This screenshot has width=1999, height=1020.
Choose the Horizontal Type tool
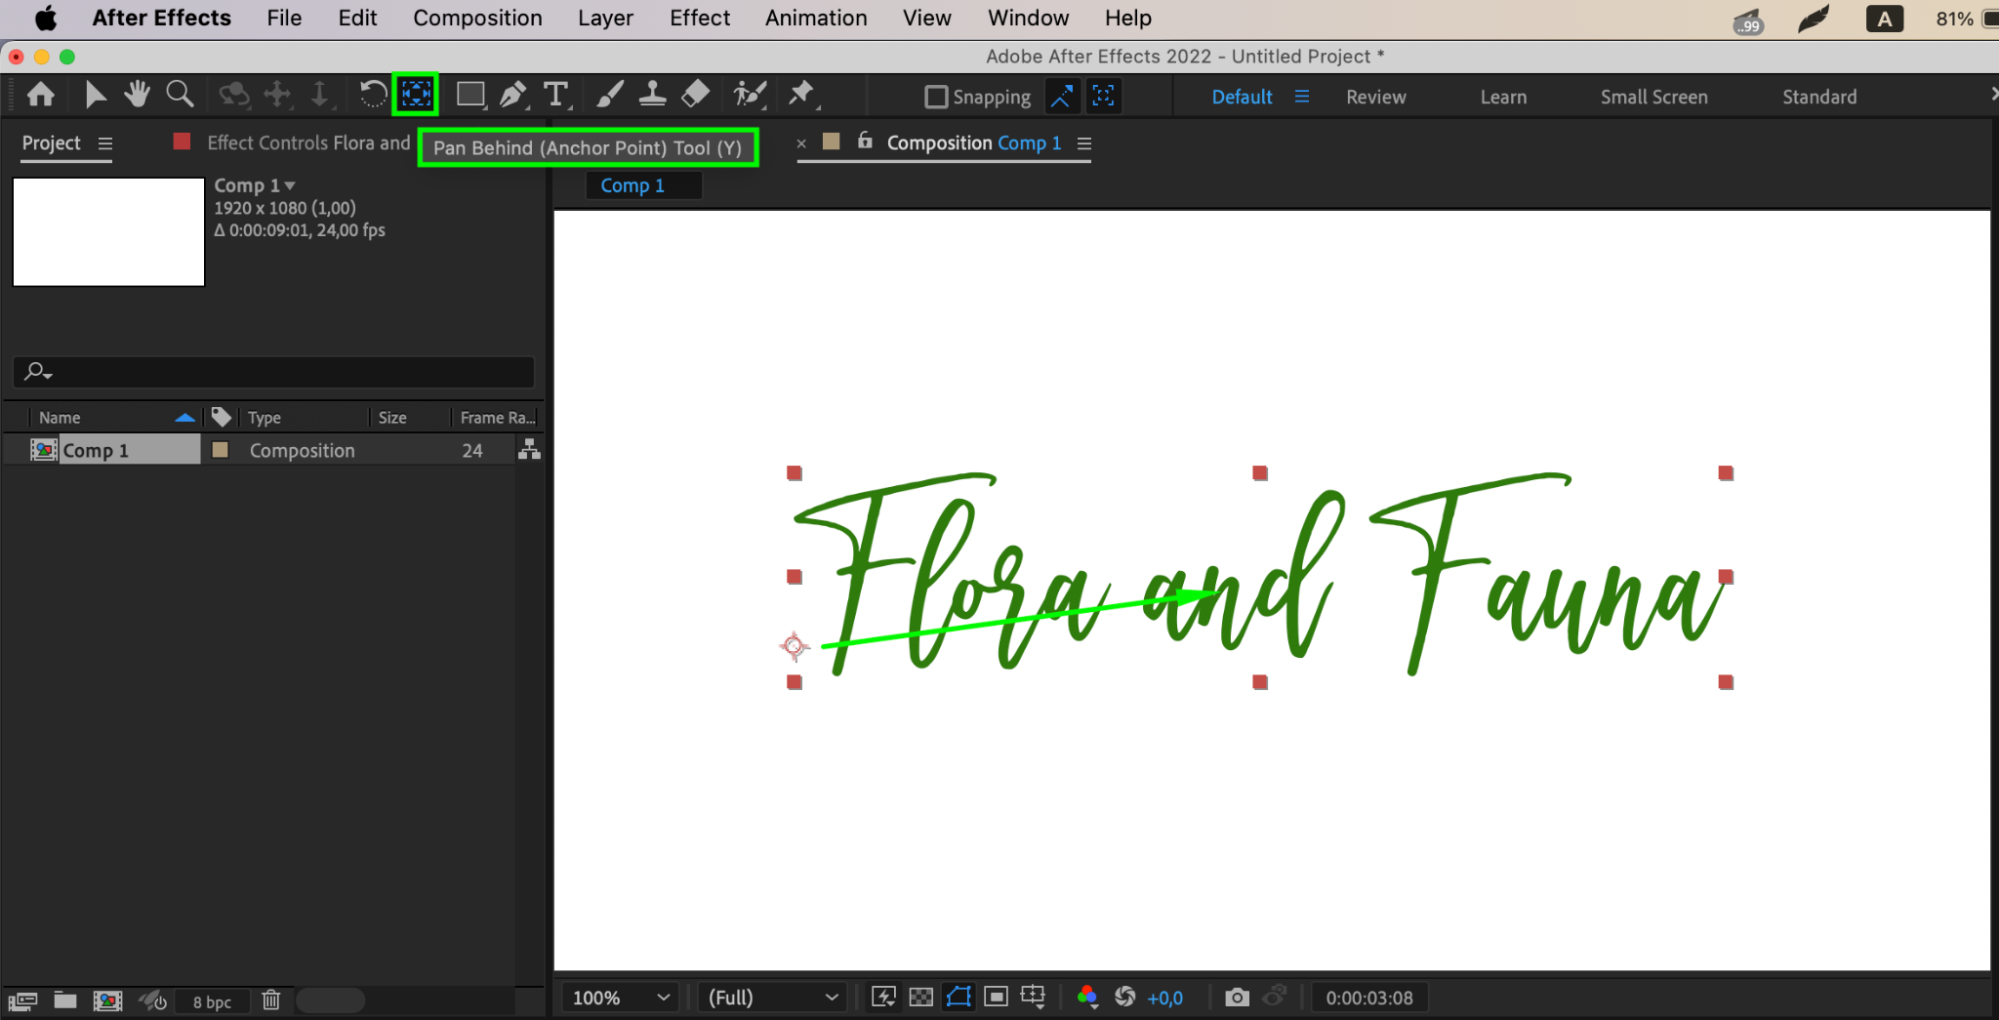click(x=556, y=95)
